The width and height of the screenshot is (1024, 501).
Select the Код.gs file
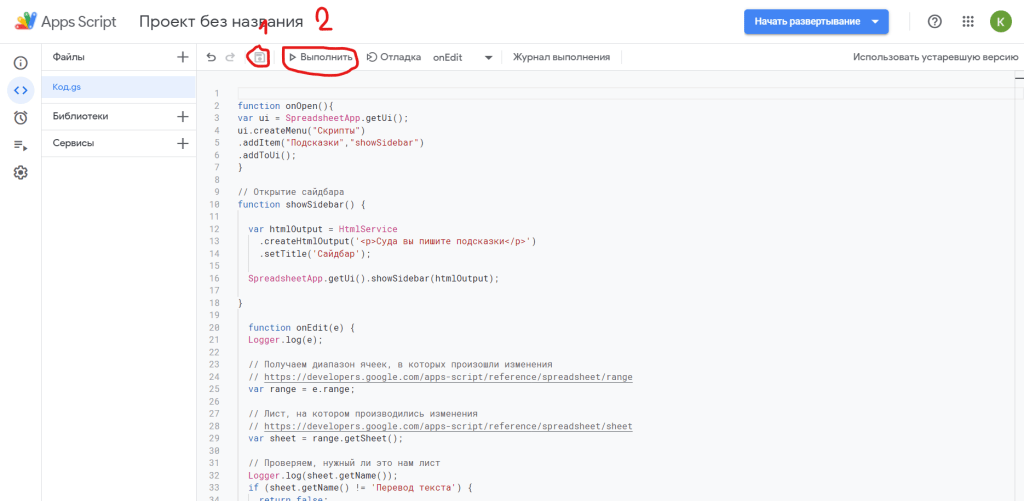(x=68, y=87)
